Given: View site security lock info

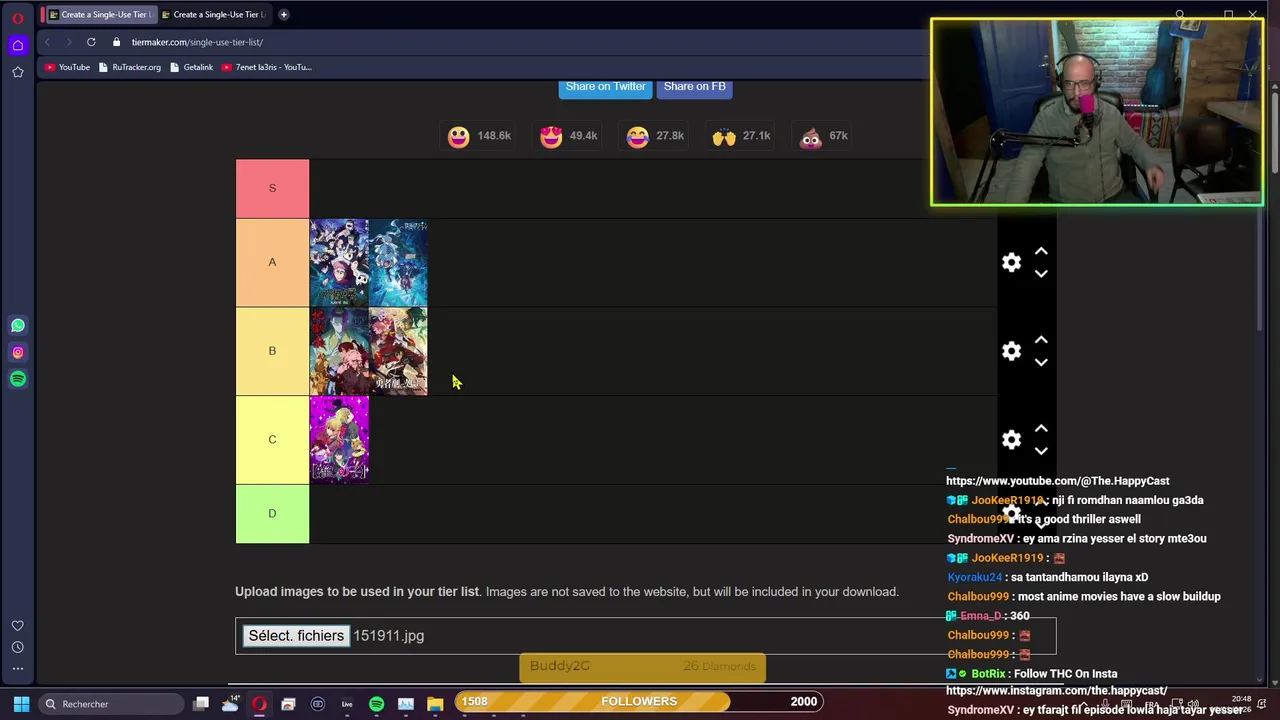Looking at the screenshot, I should (x=117, y=42).
